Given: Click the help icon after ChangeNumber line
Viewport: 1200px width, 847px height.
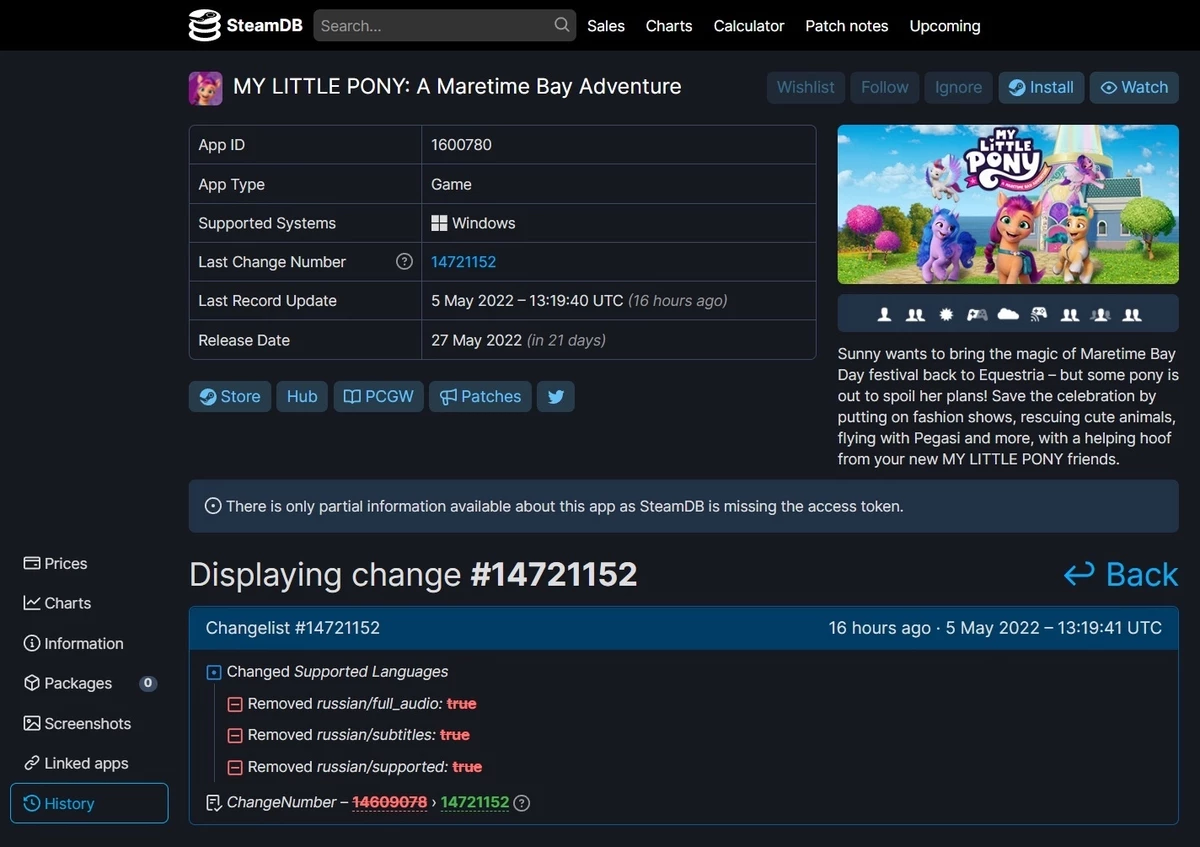Looking at the screenshot, I should tap(521, 802).
